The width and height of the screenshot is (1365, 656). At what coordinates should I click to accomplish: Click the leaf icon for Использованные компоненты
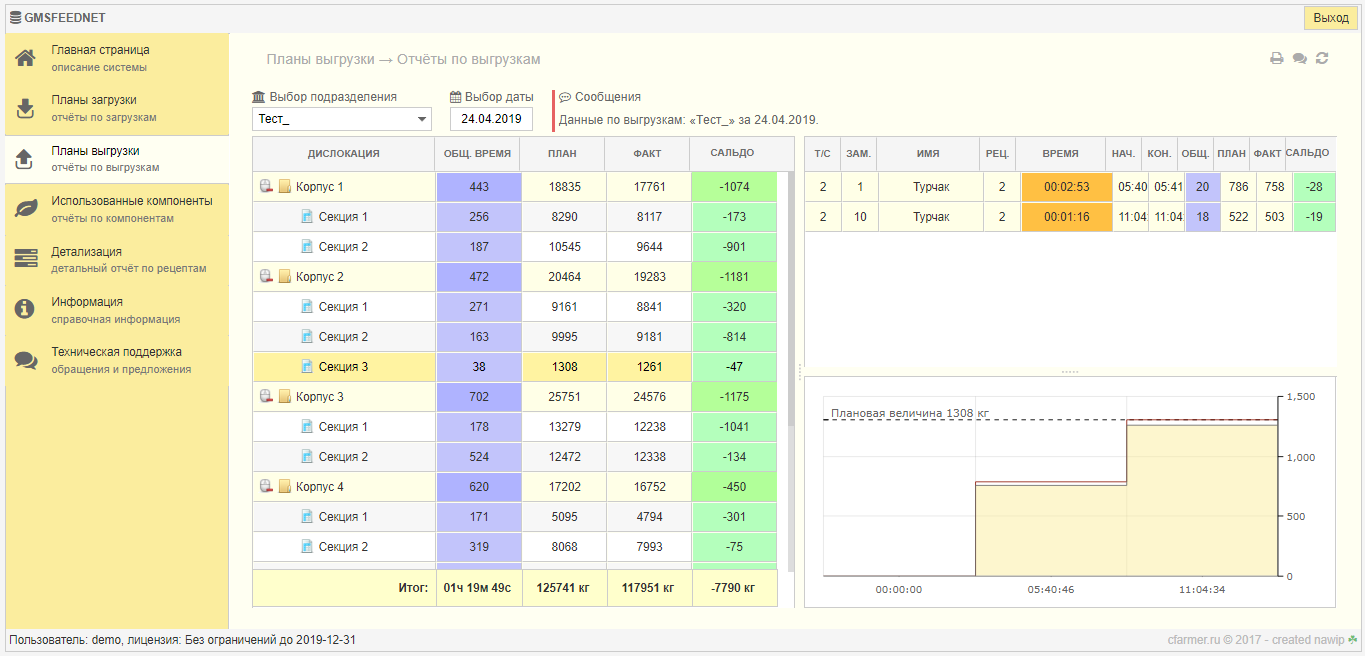click(x=26, y=209)
